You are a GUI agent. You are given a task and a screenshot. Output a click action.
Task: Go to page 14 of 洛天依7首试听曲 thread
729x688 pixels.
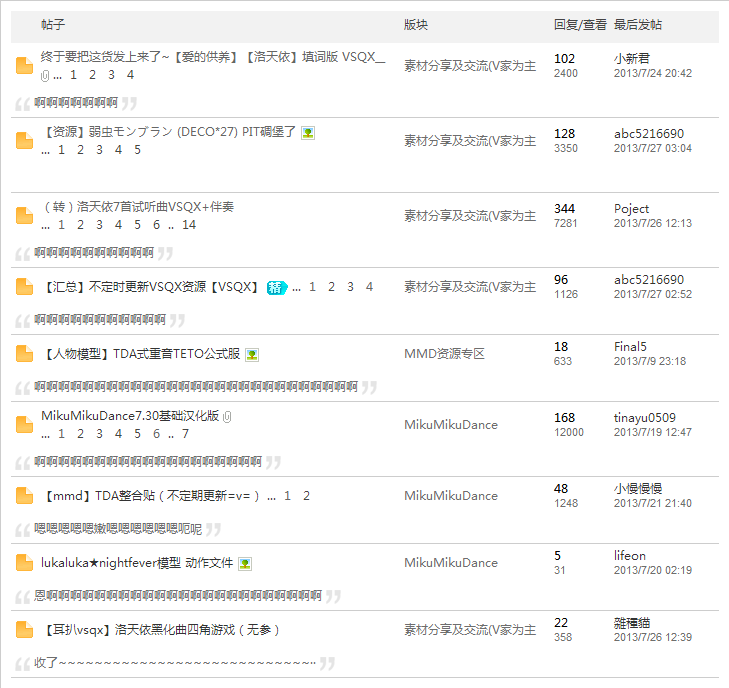tap(189, 225)
